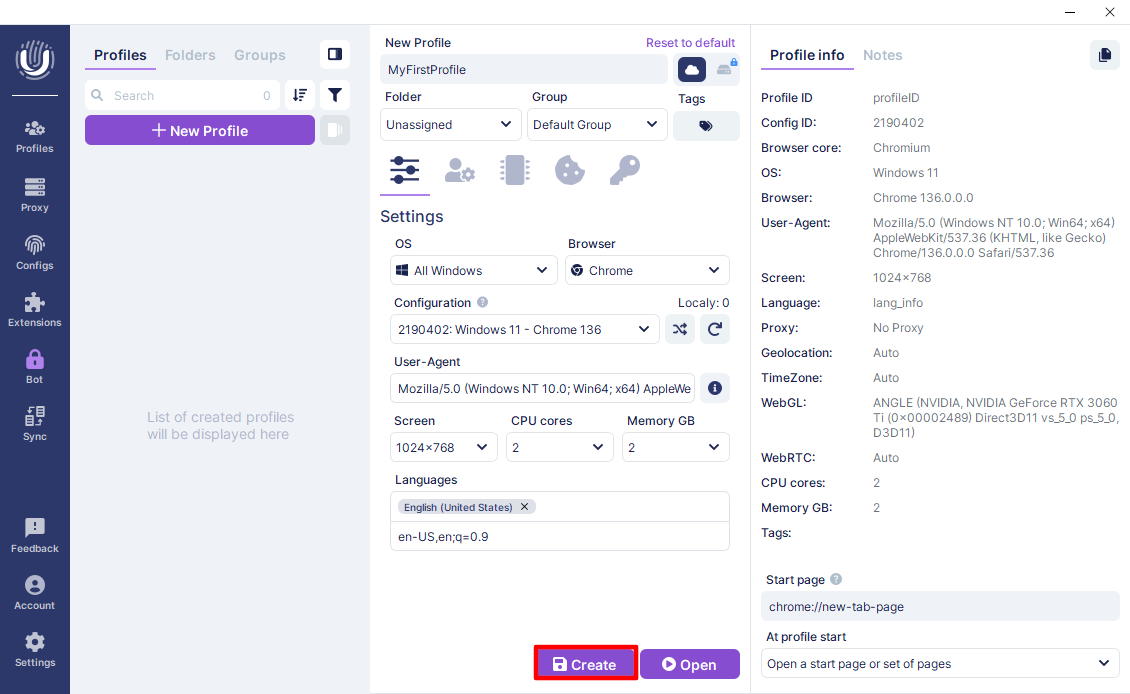This screenshot has height=694, width=1130.
Task: Switch to the Notes tab
Action: pos(882,55)
